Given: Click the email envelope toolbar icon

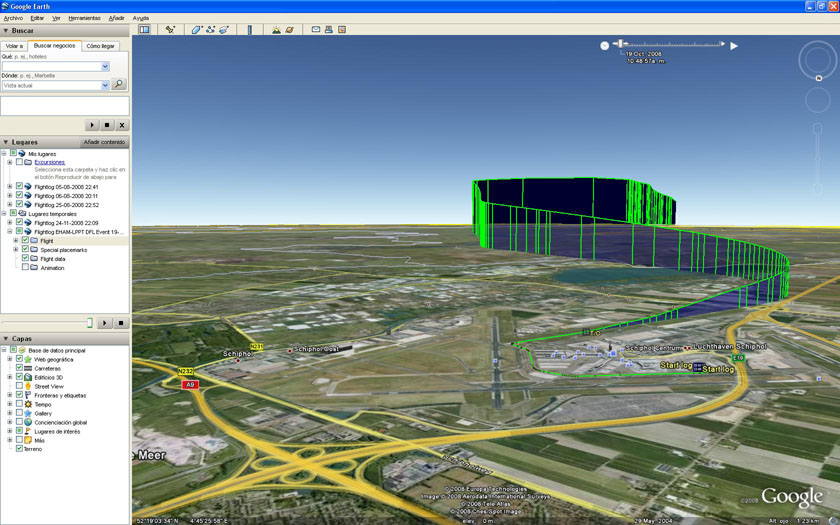Looking at the screenshot, I should click(316, 29).
